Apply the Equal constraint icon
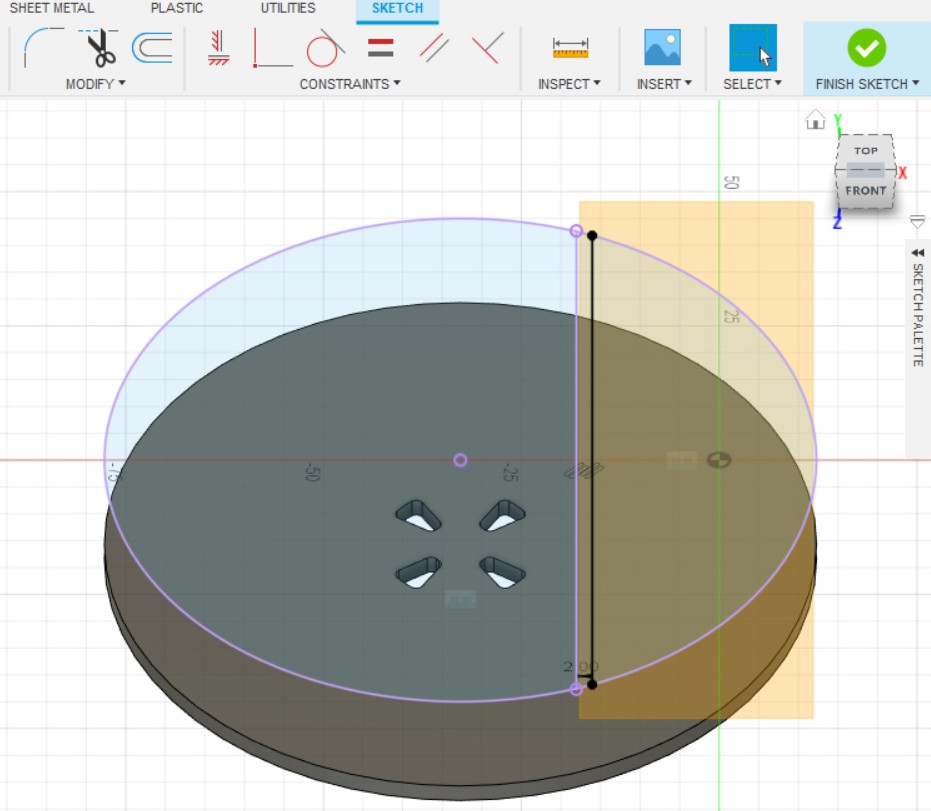The image size is (931, 811). click(x=380, y=47)
